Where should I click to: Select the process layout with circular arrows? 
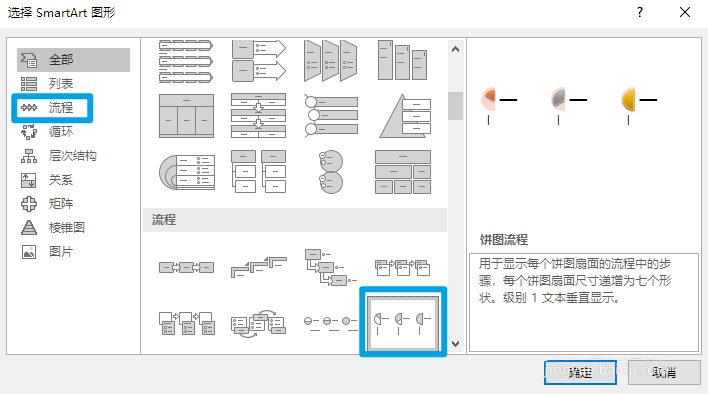tap(258, 323)
